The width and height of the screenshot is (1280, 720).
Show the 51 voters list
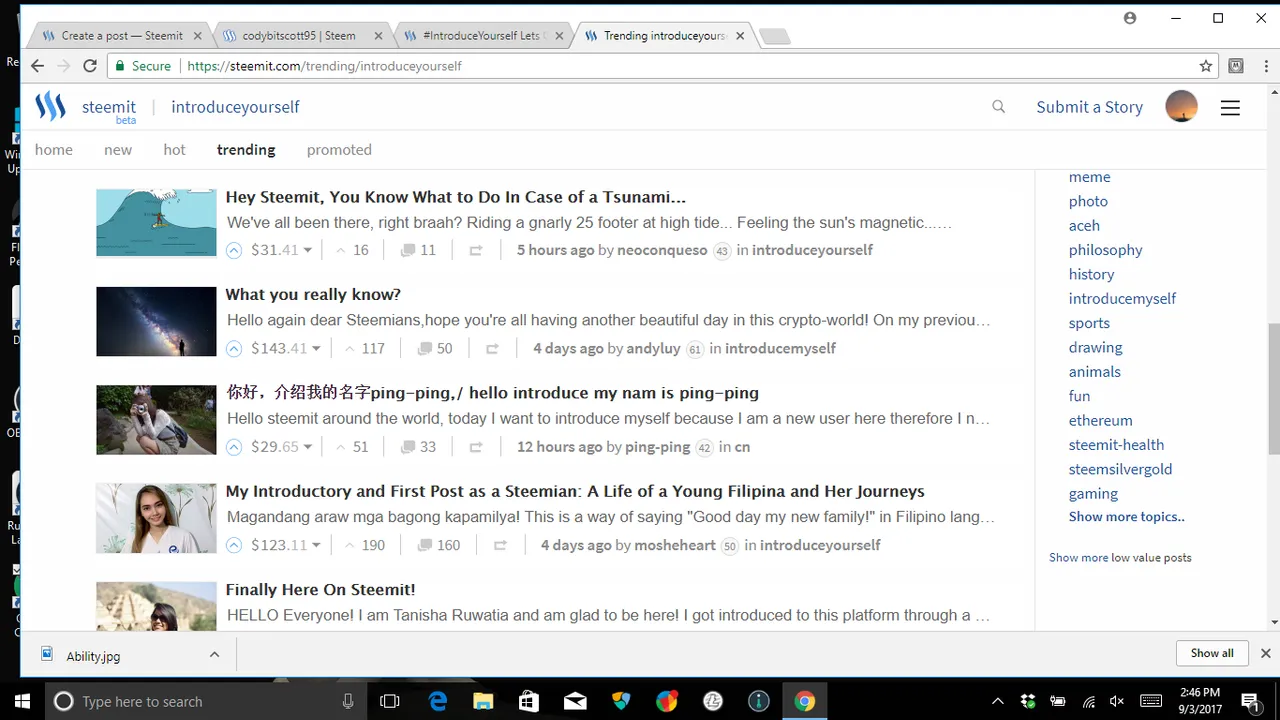point(352,447)
